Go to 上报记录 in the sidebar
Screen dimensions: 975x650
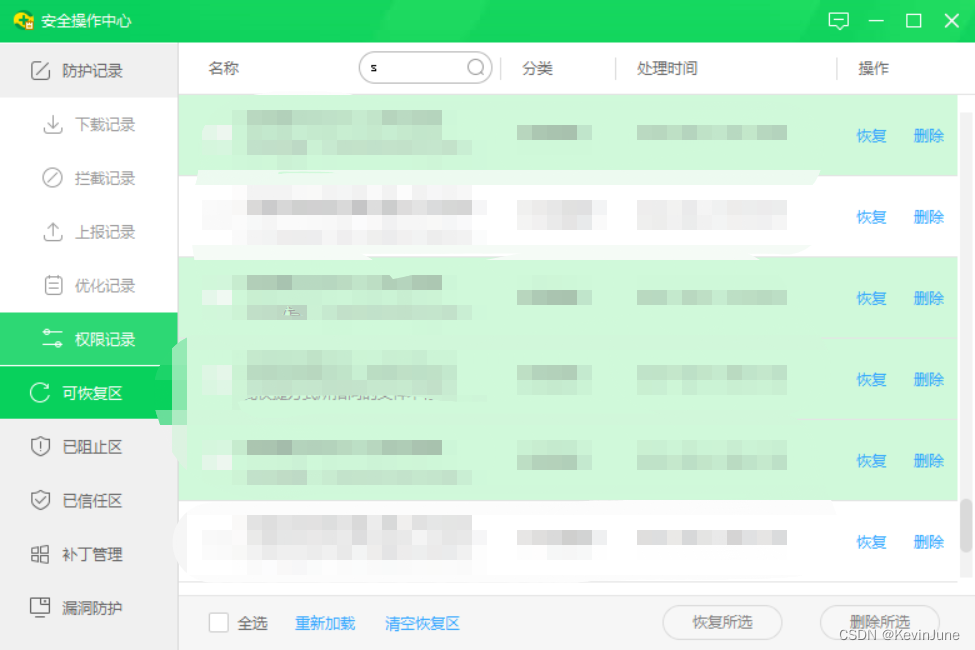pyautogui.click(x=89, y=232)
